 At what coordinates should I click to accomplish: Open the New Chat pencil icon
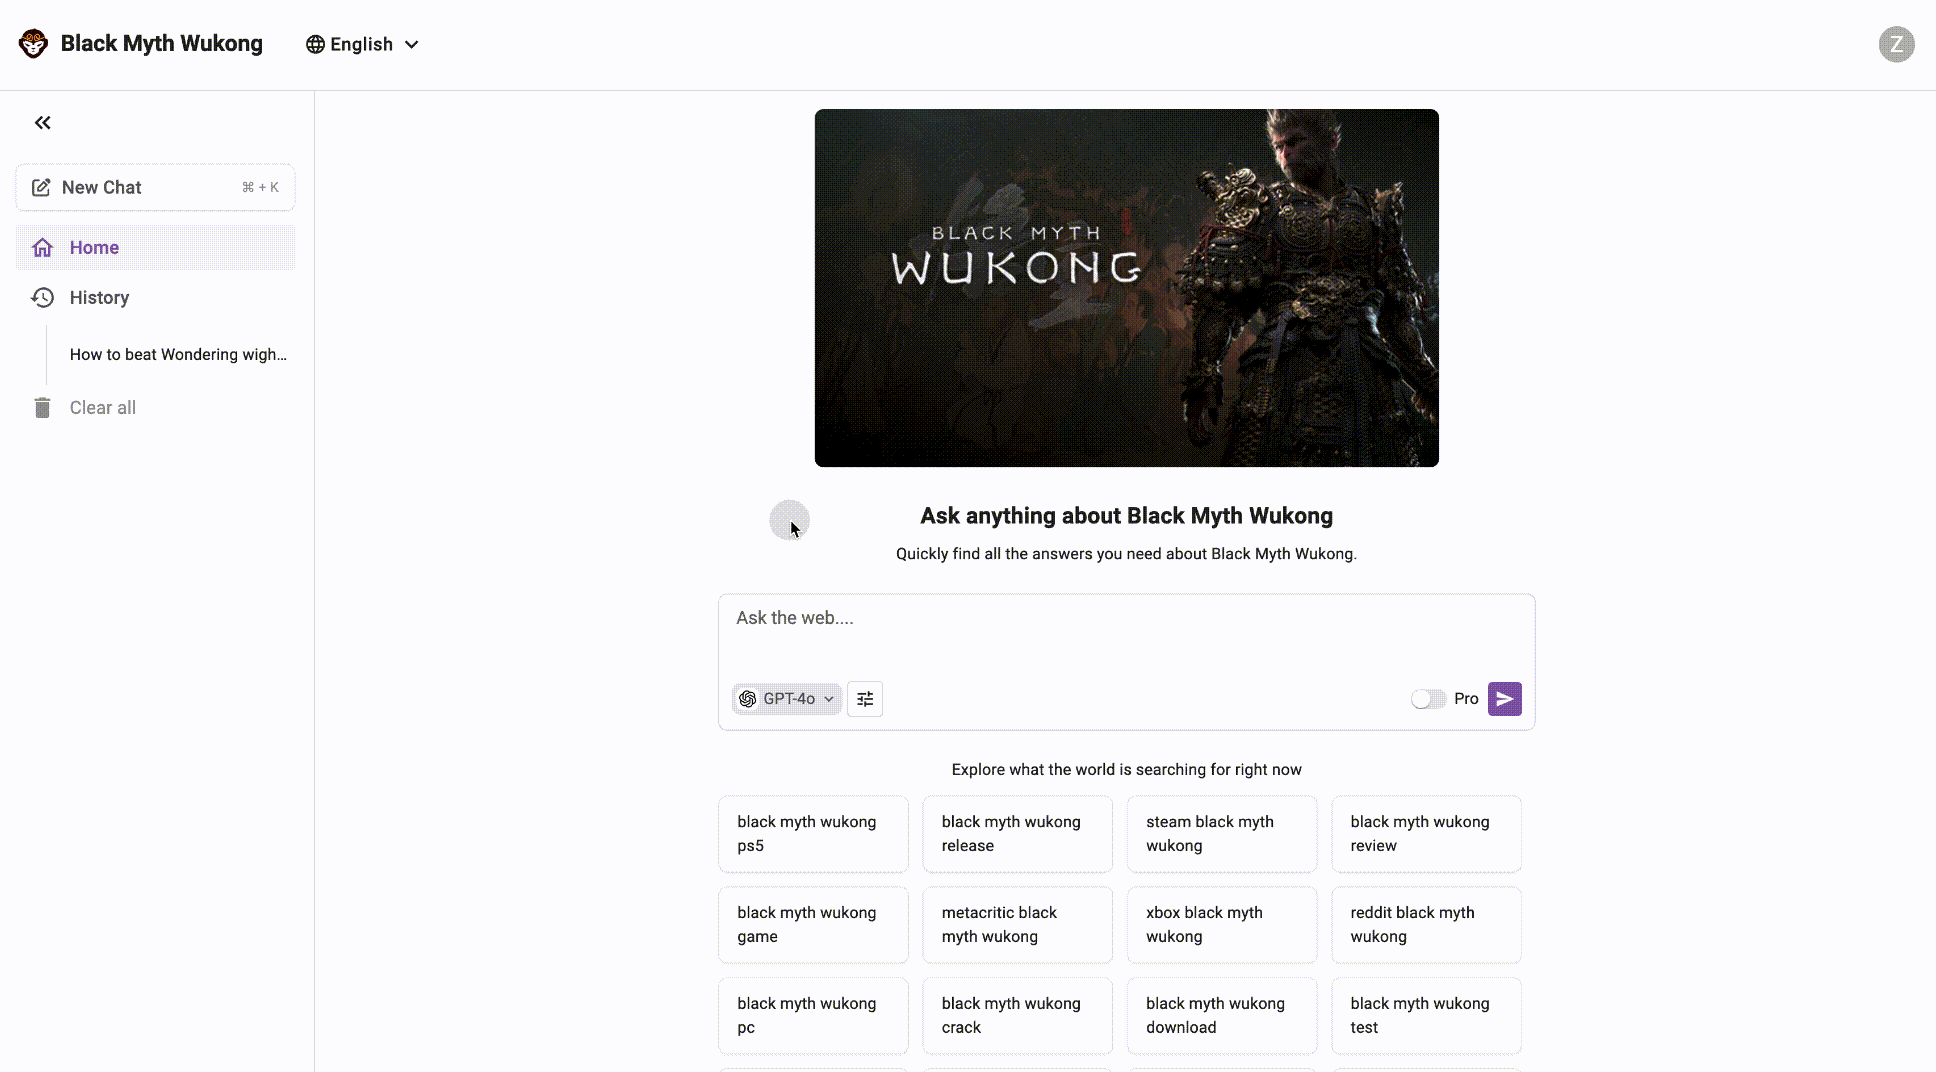(x=41, y=187)
